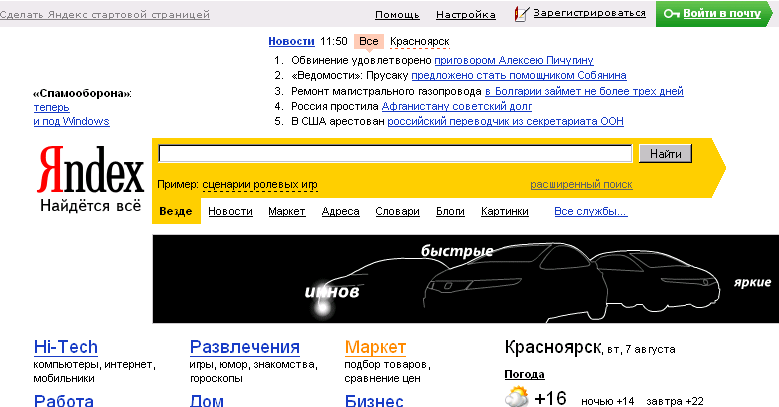Click 'подбор товаров, сравнение цен' description

(388, 371)
